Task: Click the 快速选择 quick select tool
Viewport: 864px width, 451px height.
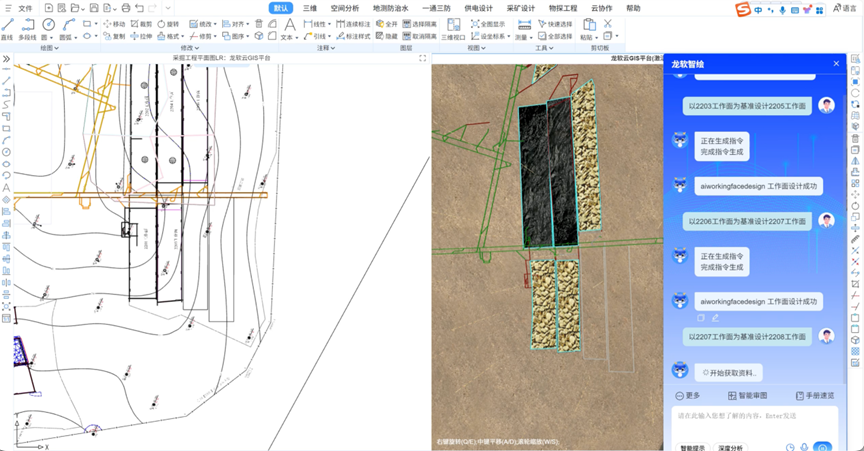Action: click(555, 23)
